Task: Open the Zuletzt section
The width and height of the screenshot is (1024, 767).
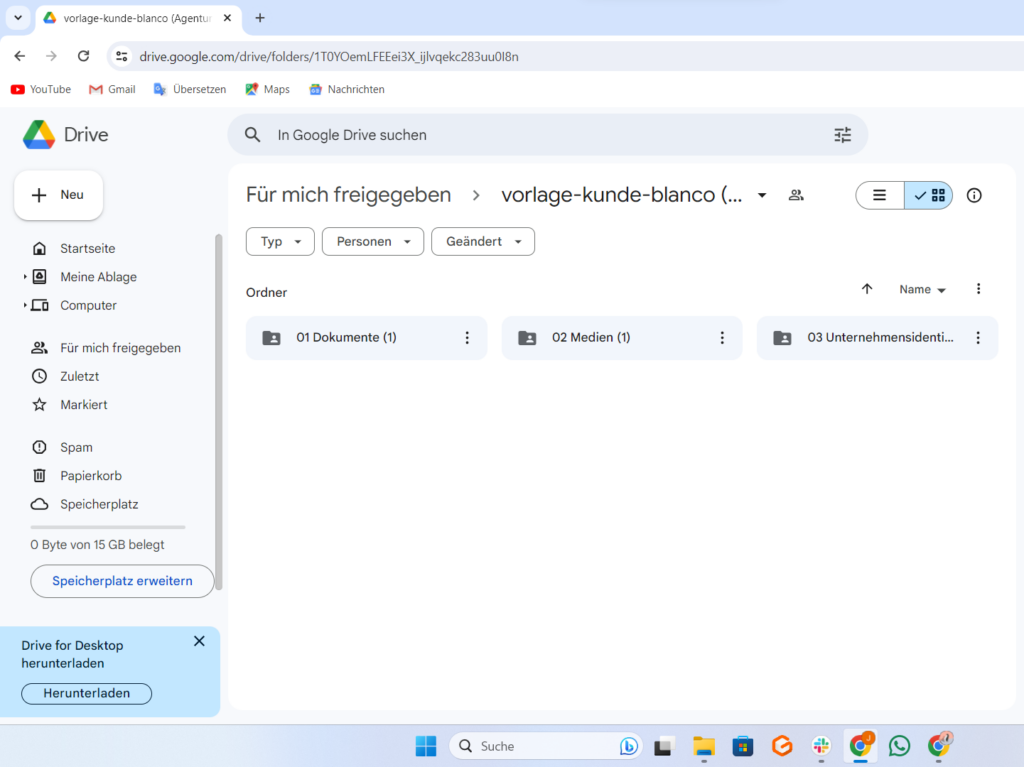Action: coord(79,376)
